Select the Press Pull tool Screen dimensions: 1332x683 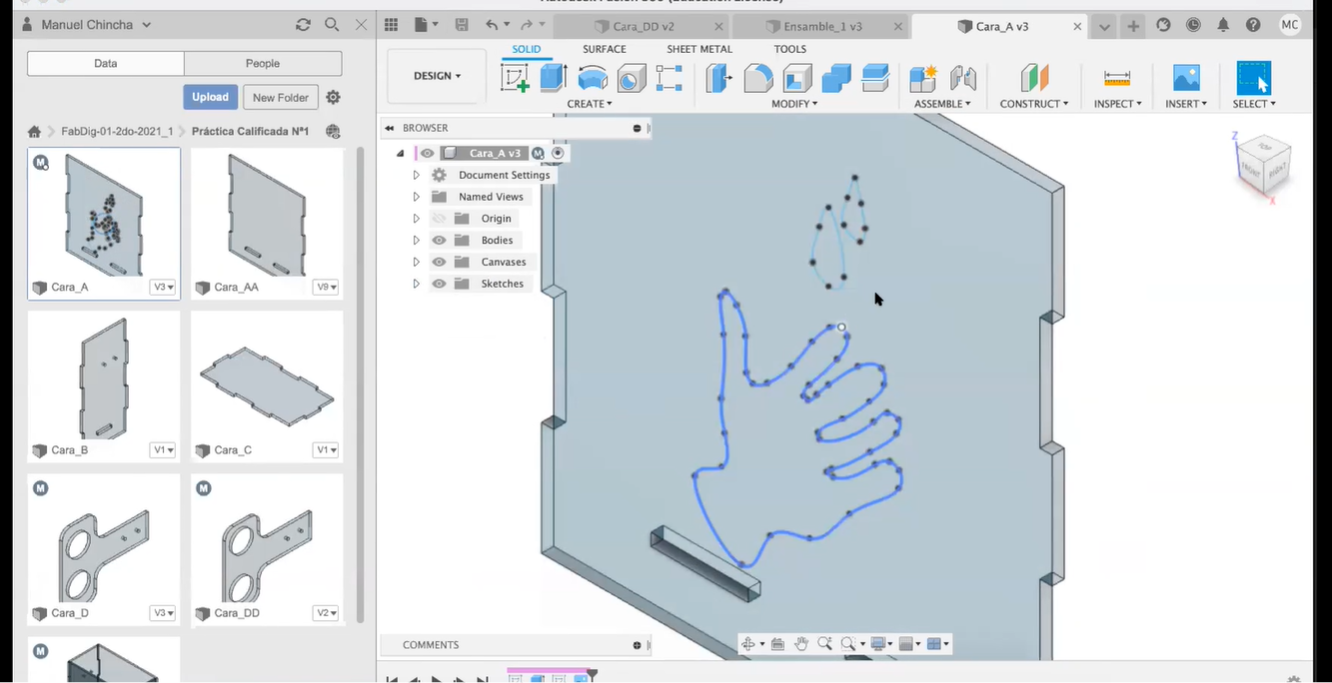click(718, 78)
